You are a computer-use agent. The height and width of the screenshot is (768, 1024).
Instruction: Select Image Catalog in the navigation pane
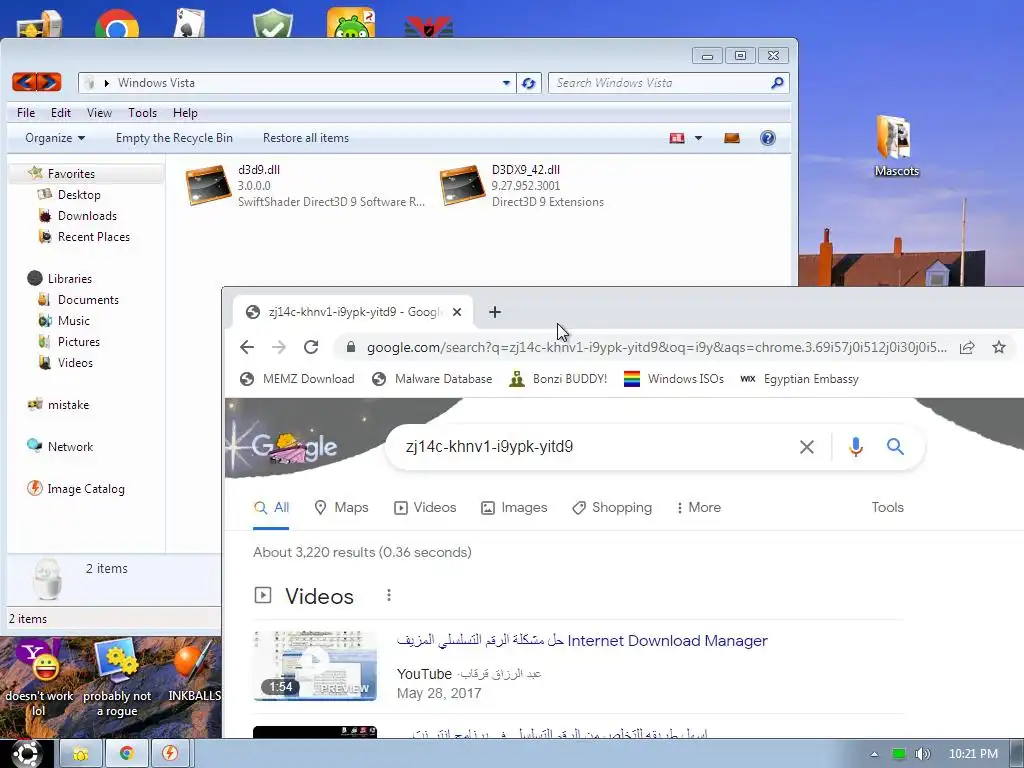pos(86,488)
